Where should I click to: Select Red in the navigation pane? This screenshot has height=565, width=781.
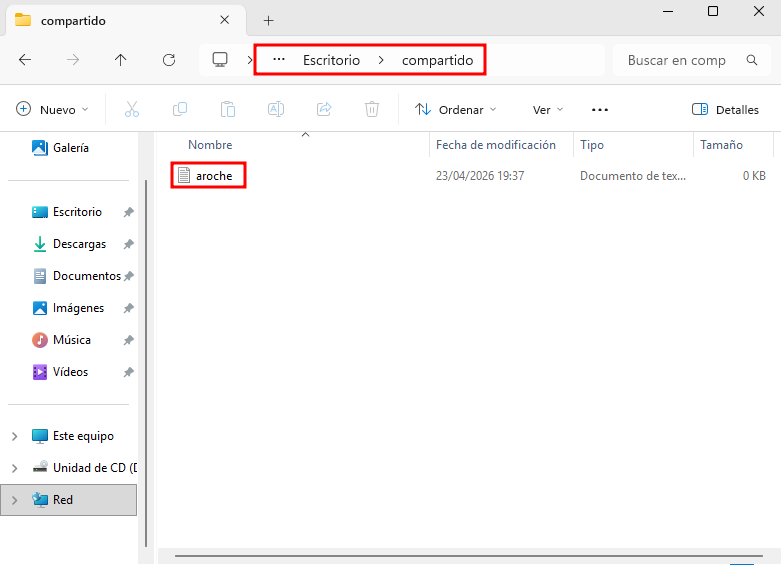(x=68, y=500)
